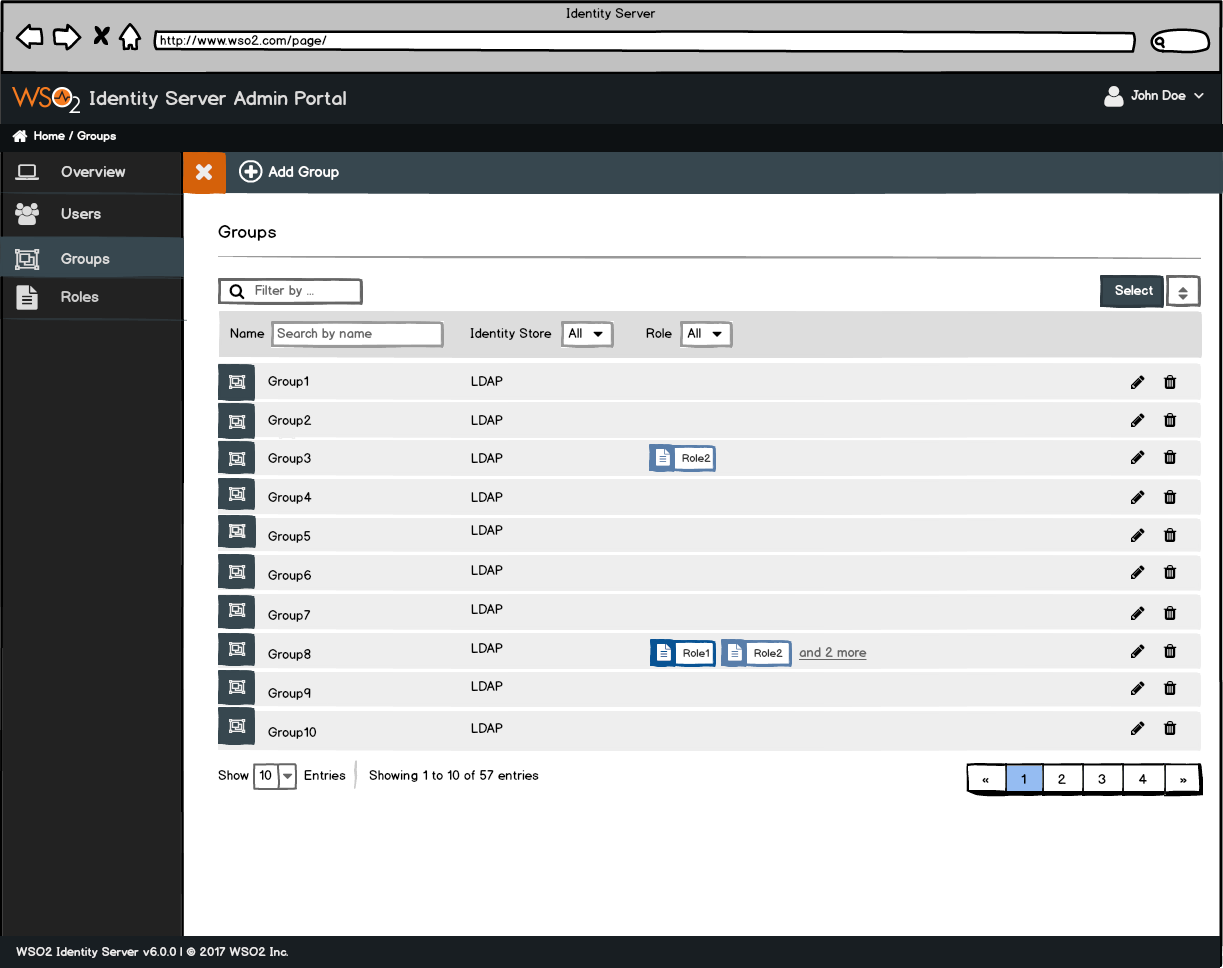Edit Group9 with pencil icon
Screen dimensions: 1223x968
click(1137, 688)
